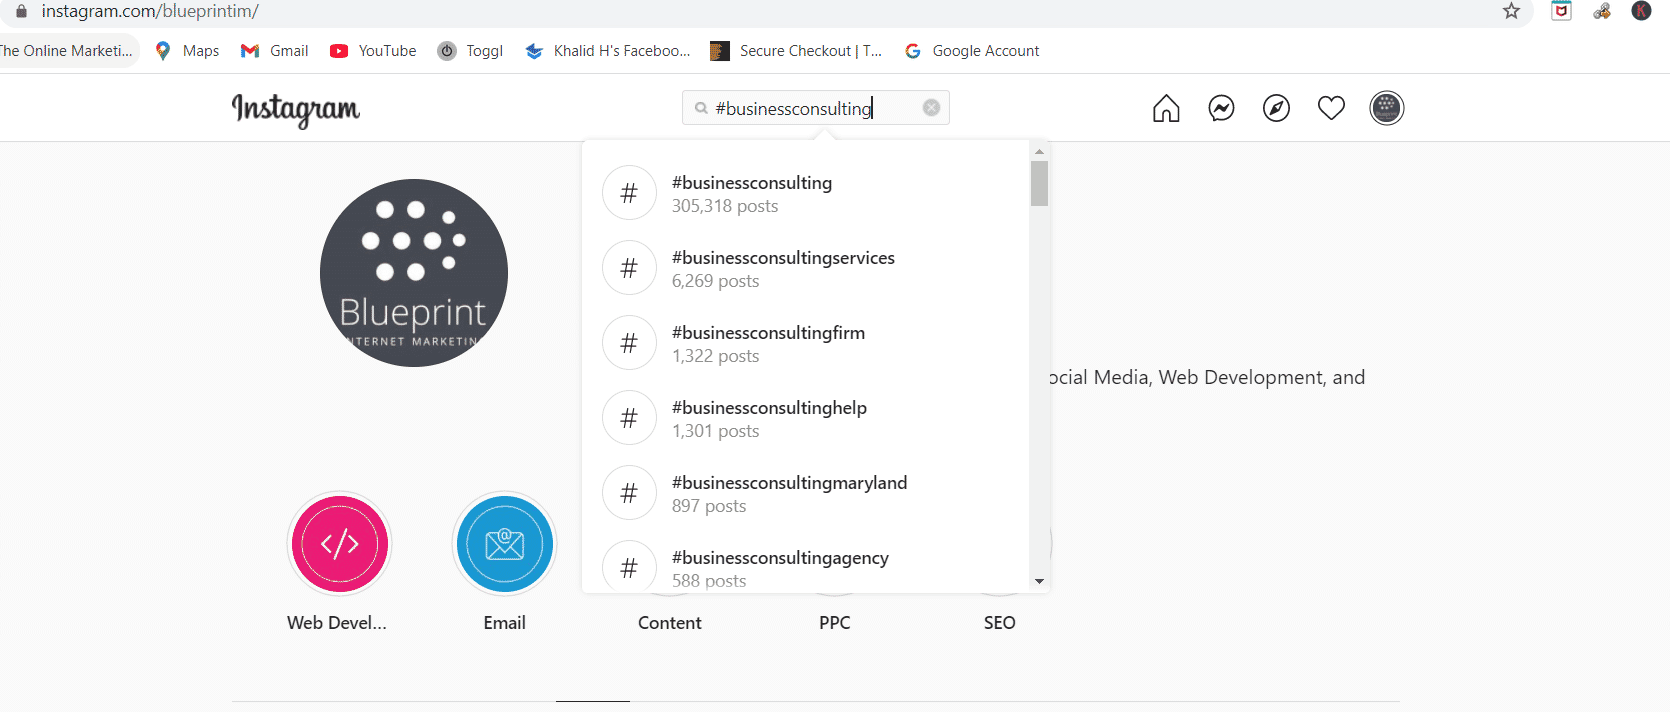
Task: Click the search results scrollbar thumb
Action: 1039,183
